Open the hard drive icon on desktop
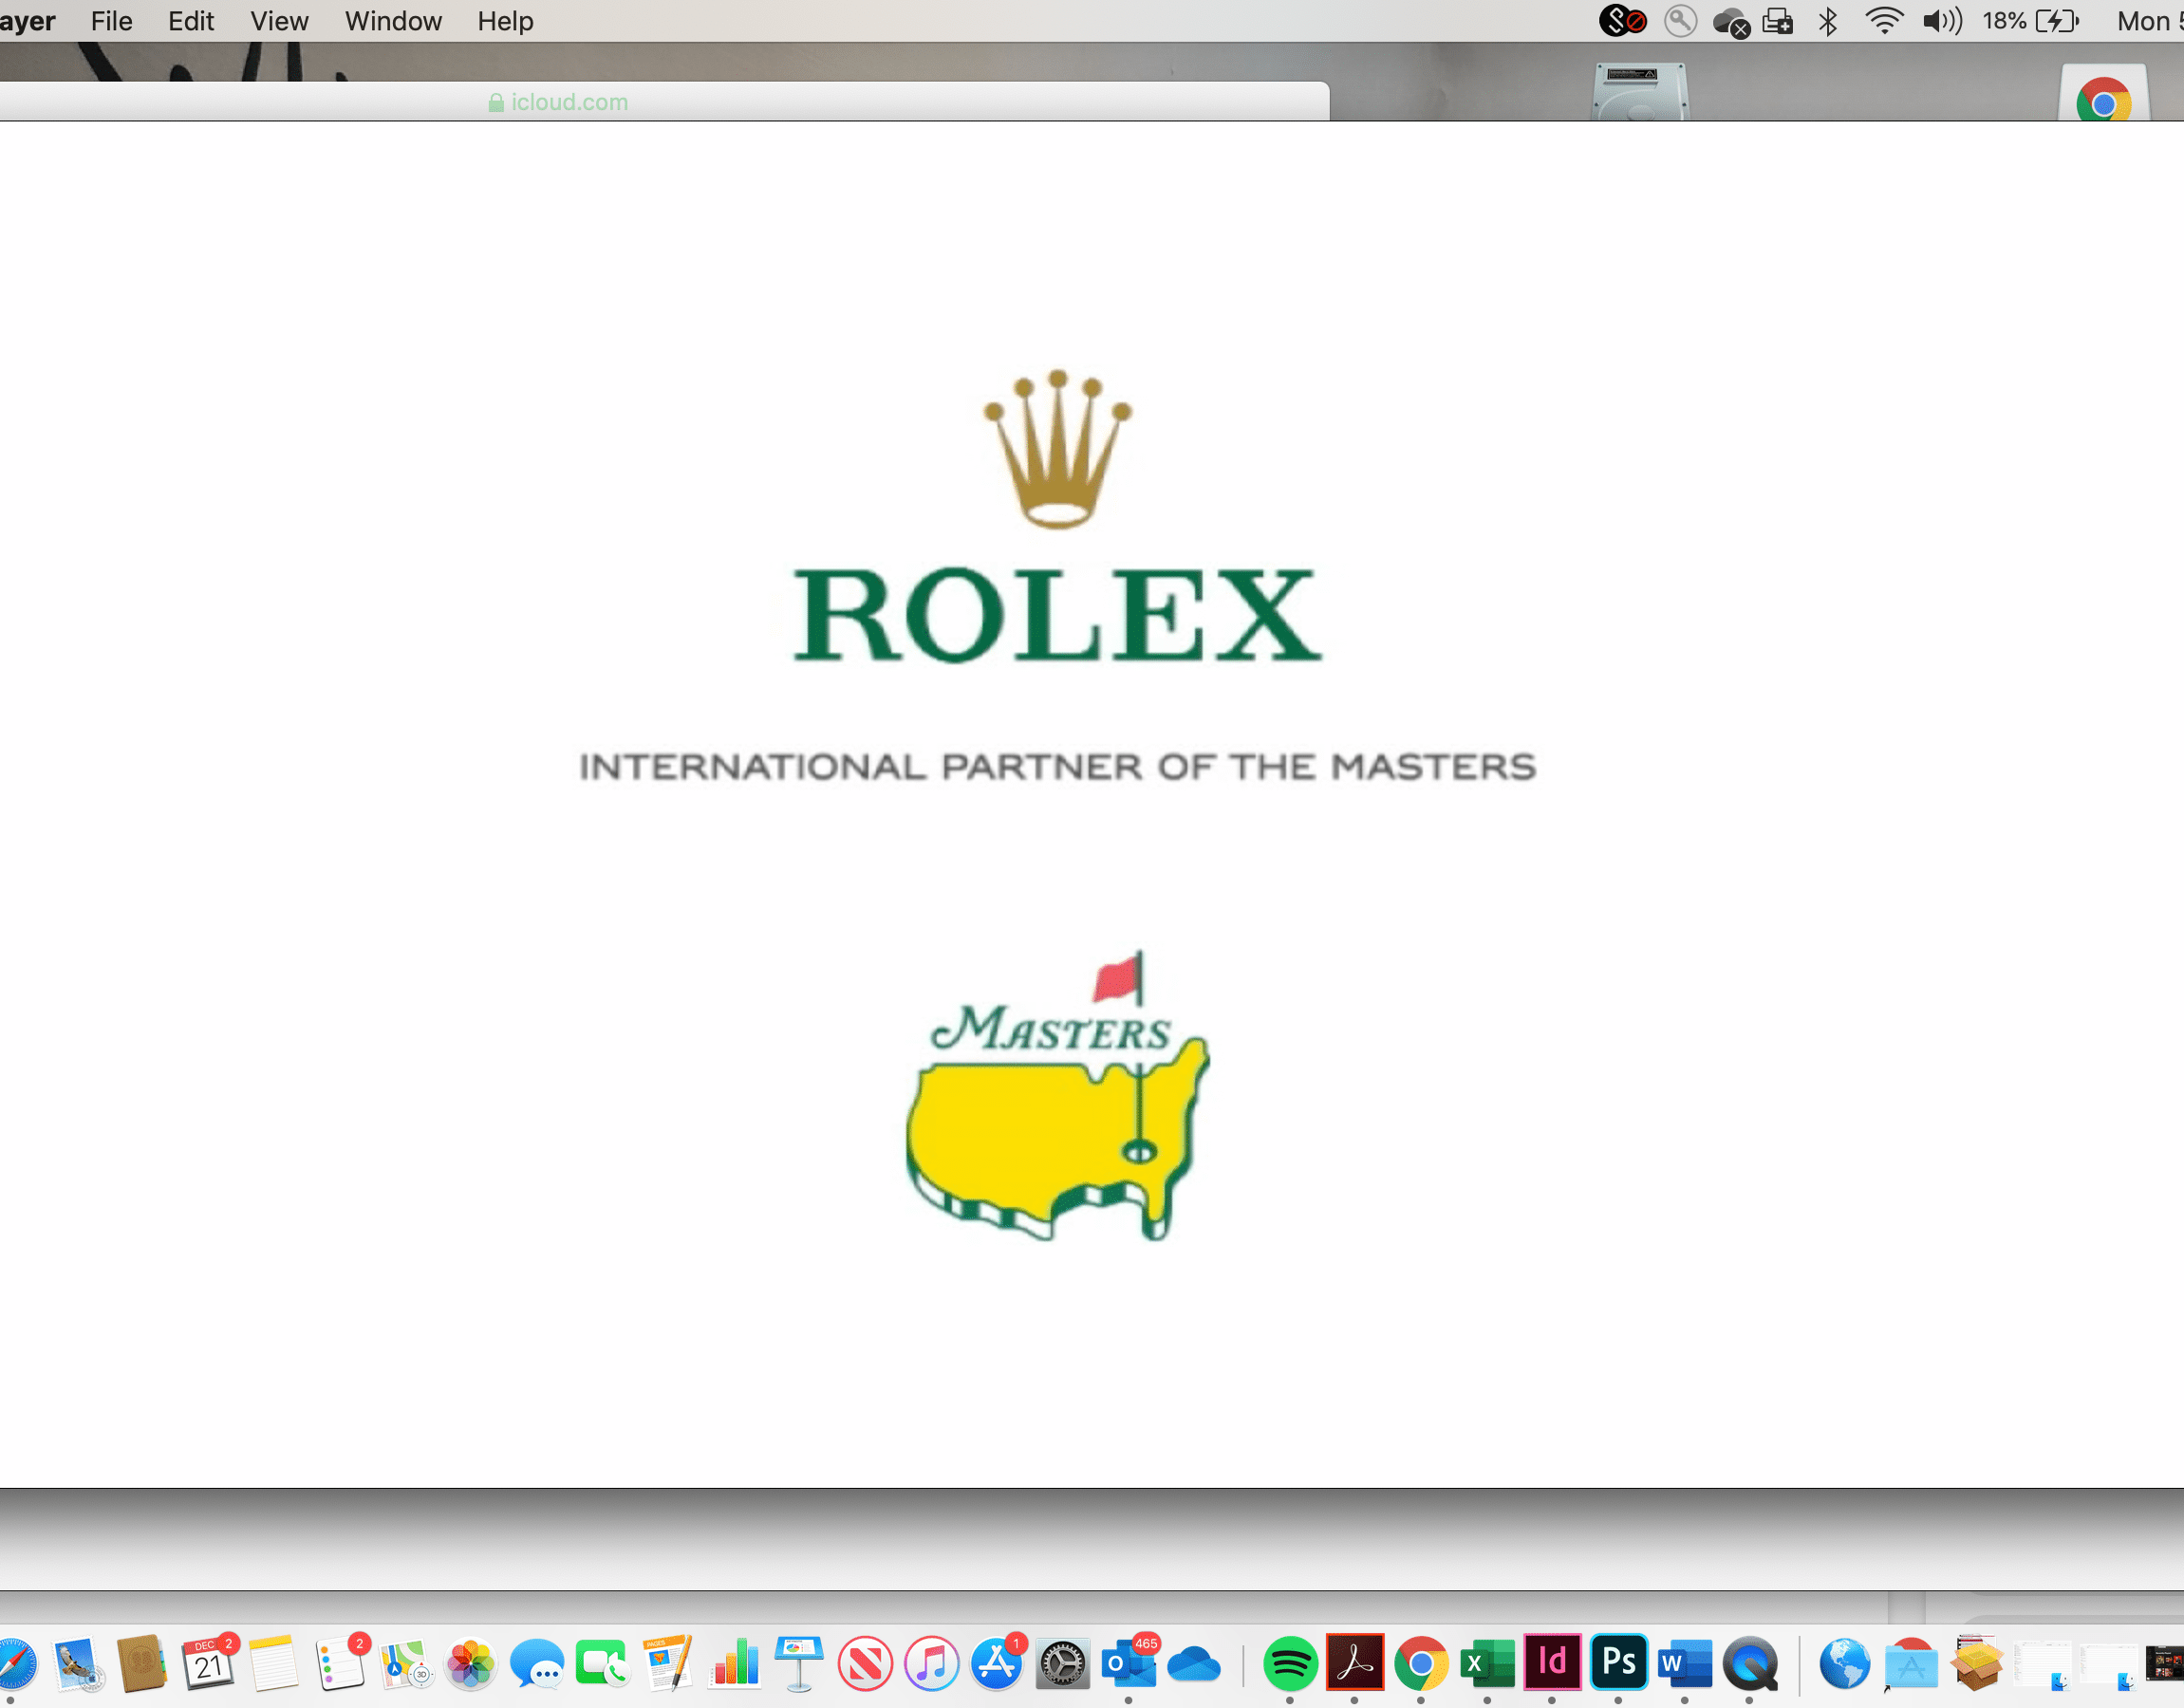The image size is (2184, 1708). pyautogui.click(x=1639, y=93)
